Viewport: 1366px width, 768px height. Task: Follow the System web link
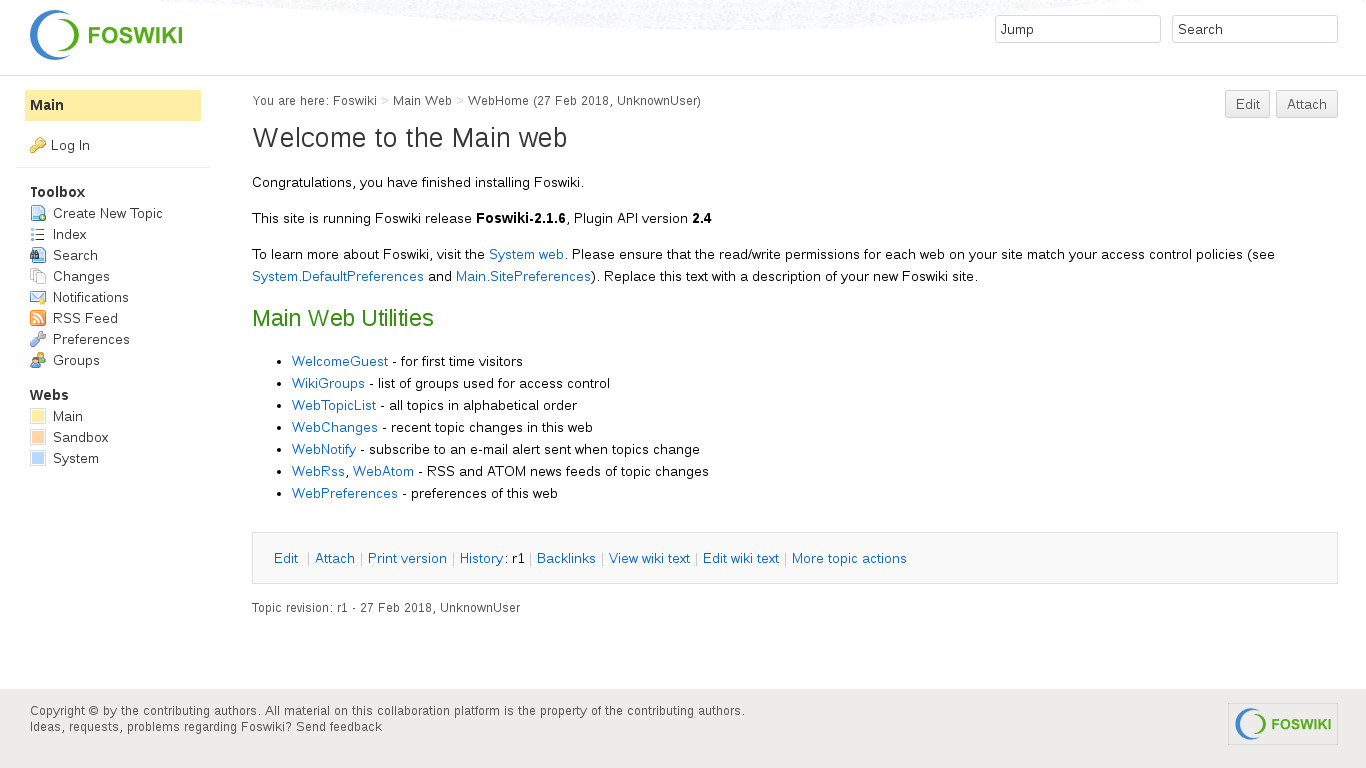[526, 254]
